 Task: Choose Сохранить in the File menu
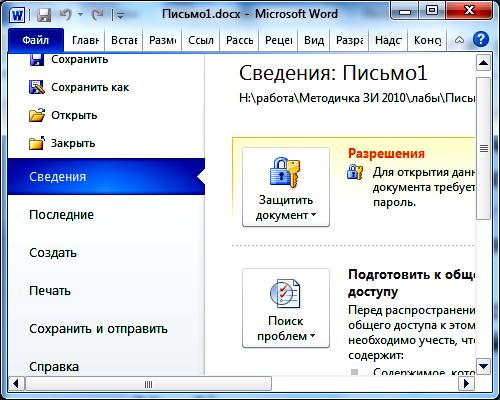79,59
